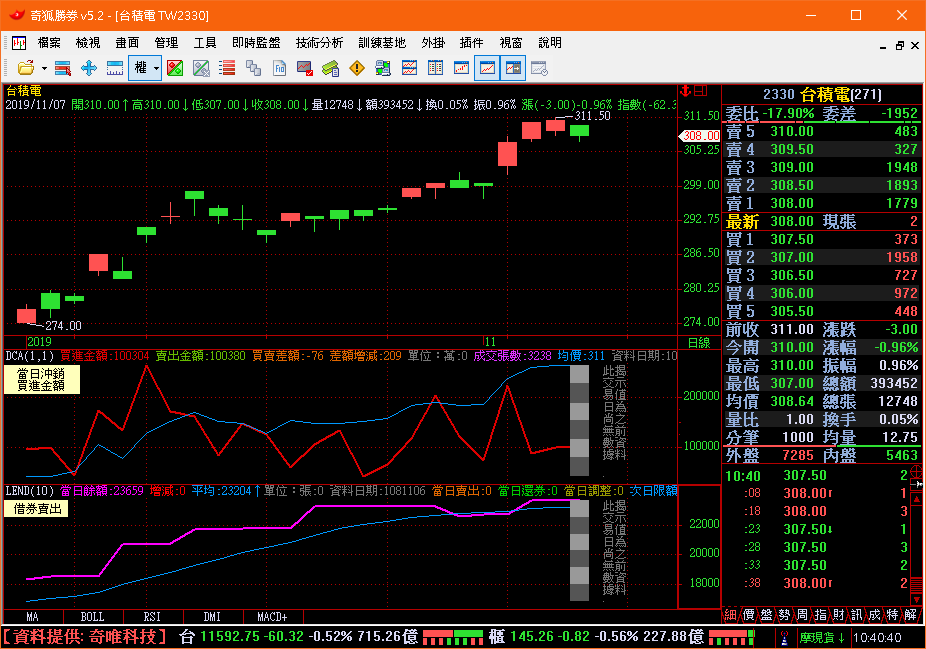This screenshot has width=926, height=649.
Task: Select the two stacked charts layout icon
Action: coord(409,68)
